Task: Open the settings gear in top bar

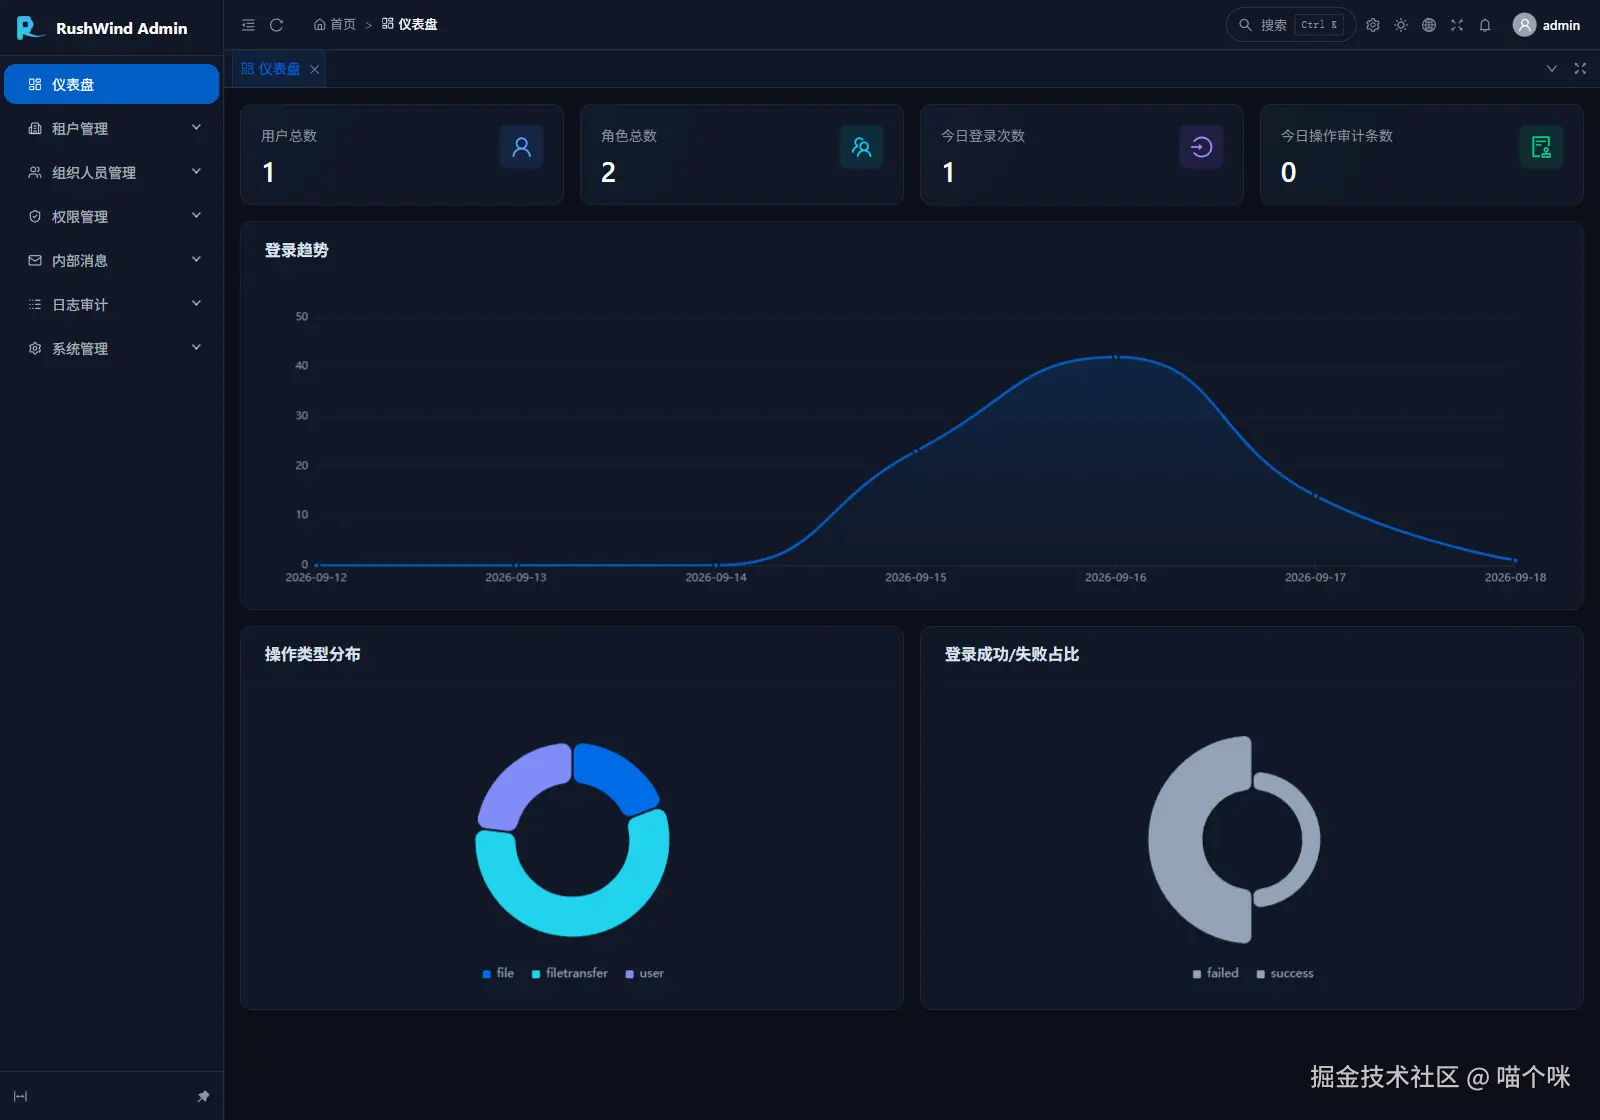Action: pyautogui.click(x=1373, y=25)
